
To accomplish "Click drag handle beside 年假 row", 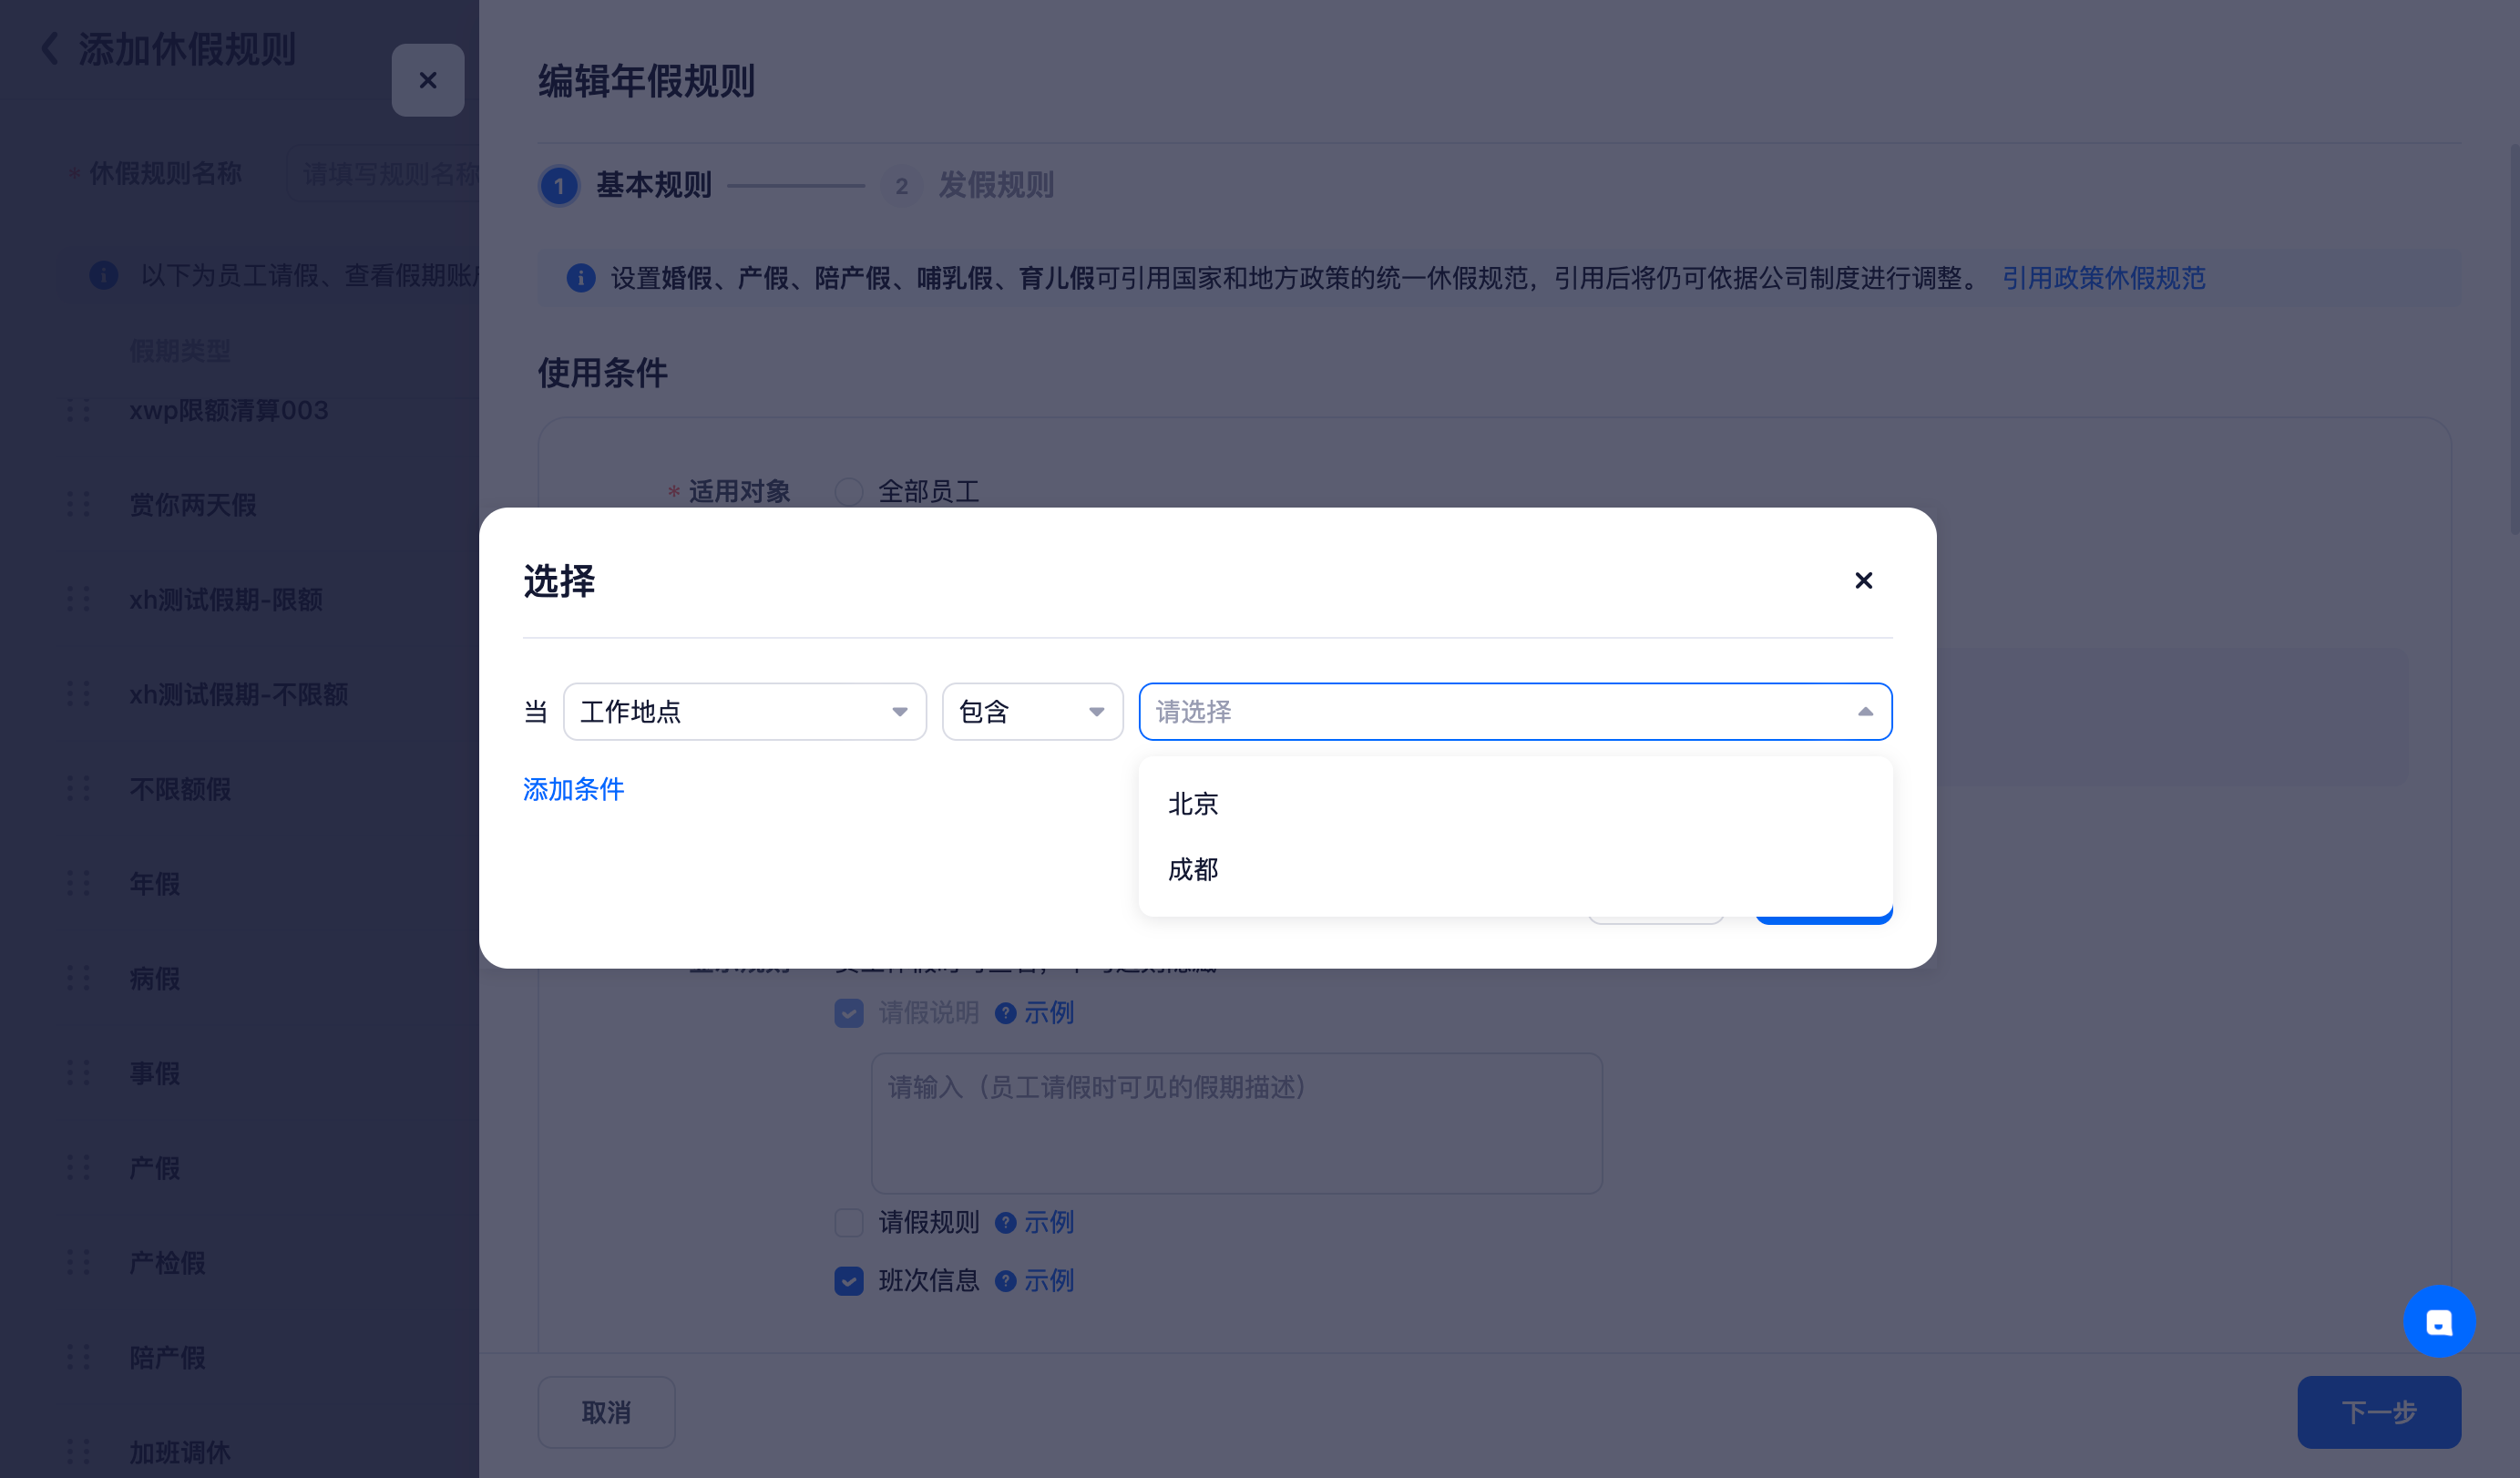I will (77, 883).
